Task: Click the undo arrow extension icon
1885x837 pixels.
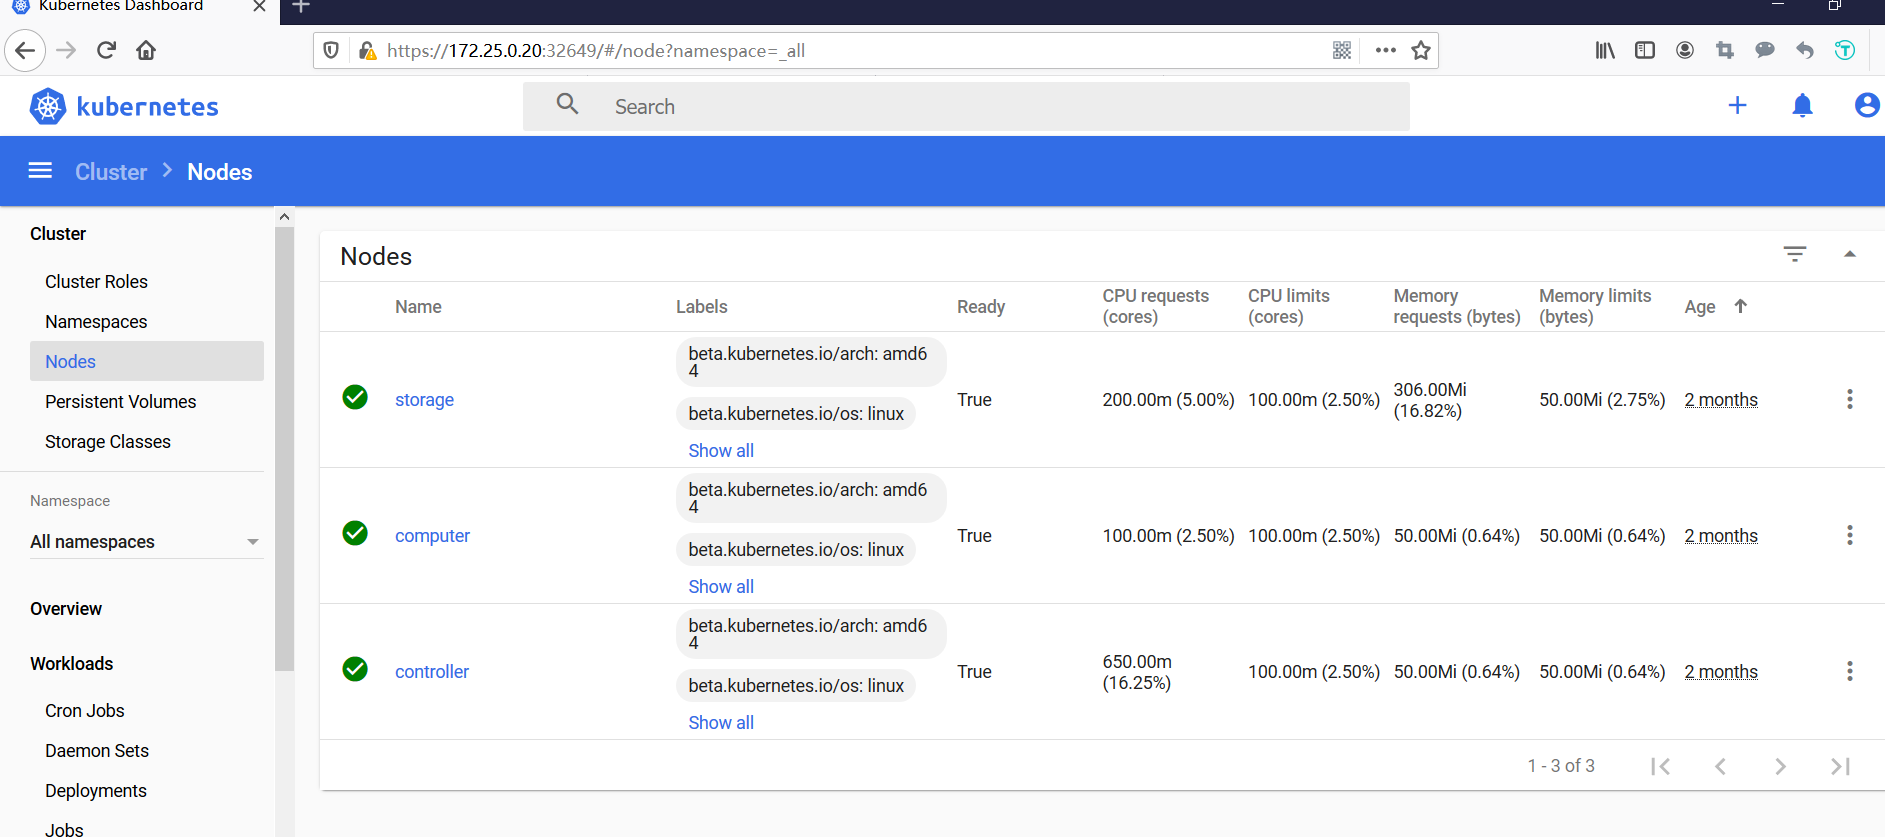Action: click(1805, 50)
